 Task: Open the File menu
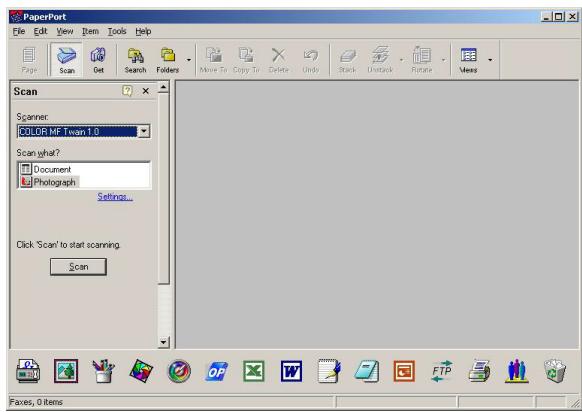(x=19, y=32)
